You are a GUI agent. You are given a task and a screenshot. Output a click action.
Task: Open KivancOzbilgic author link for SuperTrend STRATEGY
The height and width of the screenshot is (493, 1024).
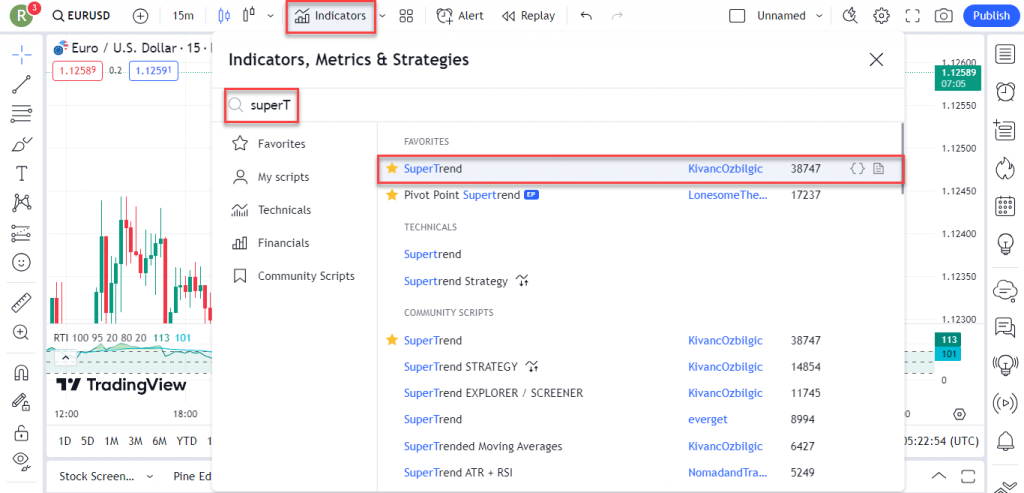725,367
